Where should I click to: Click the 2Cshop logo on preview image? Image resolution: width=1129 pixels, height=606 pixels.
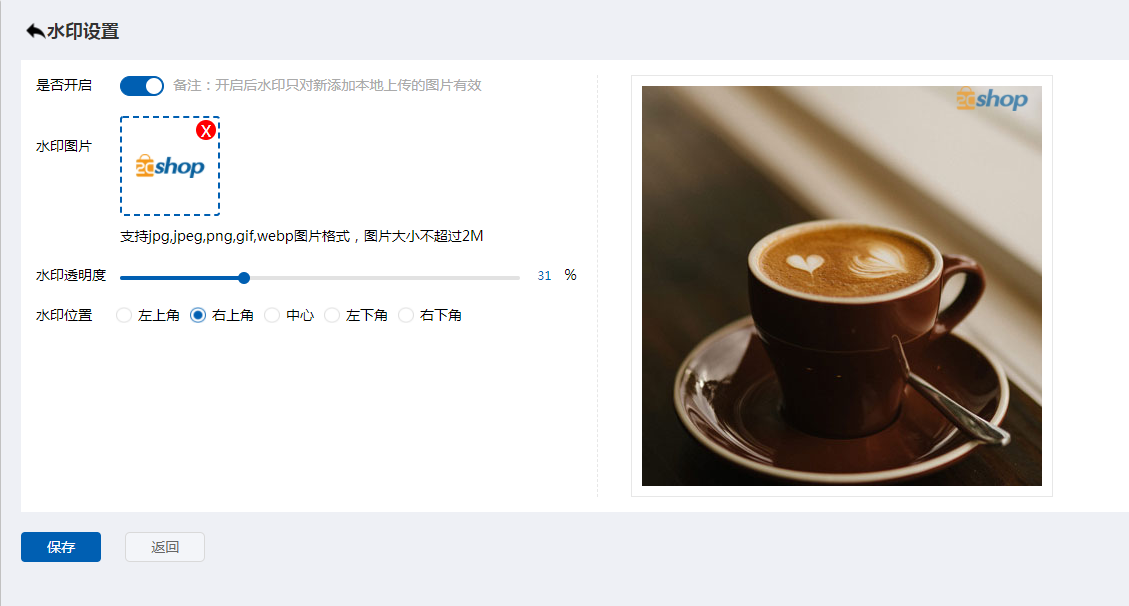click(991, 99)
